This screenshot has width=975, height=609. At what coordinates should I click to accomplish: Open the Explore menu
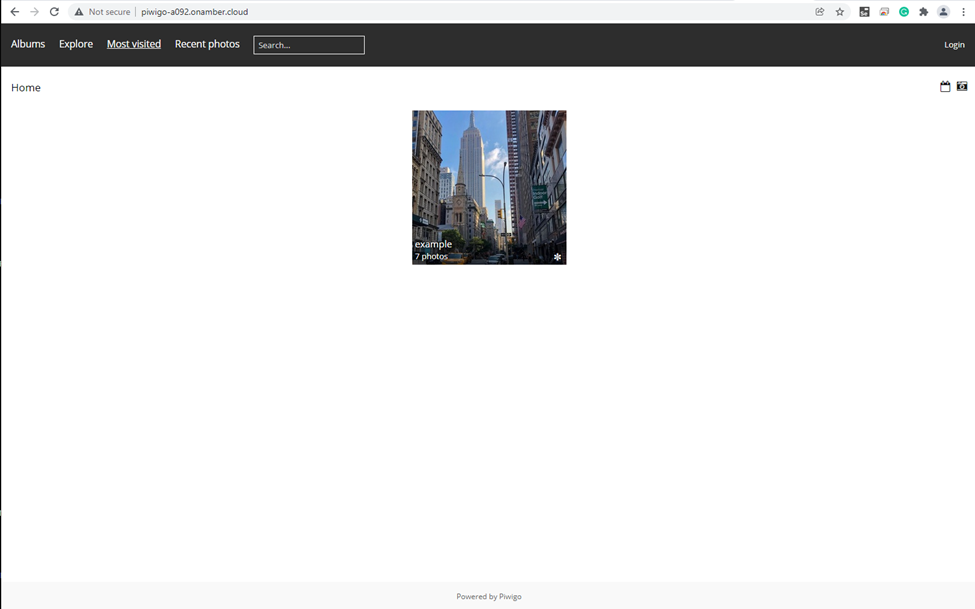click(76, 44)
